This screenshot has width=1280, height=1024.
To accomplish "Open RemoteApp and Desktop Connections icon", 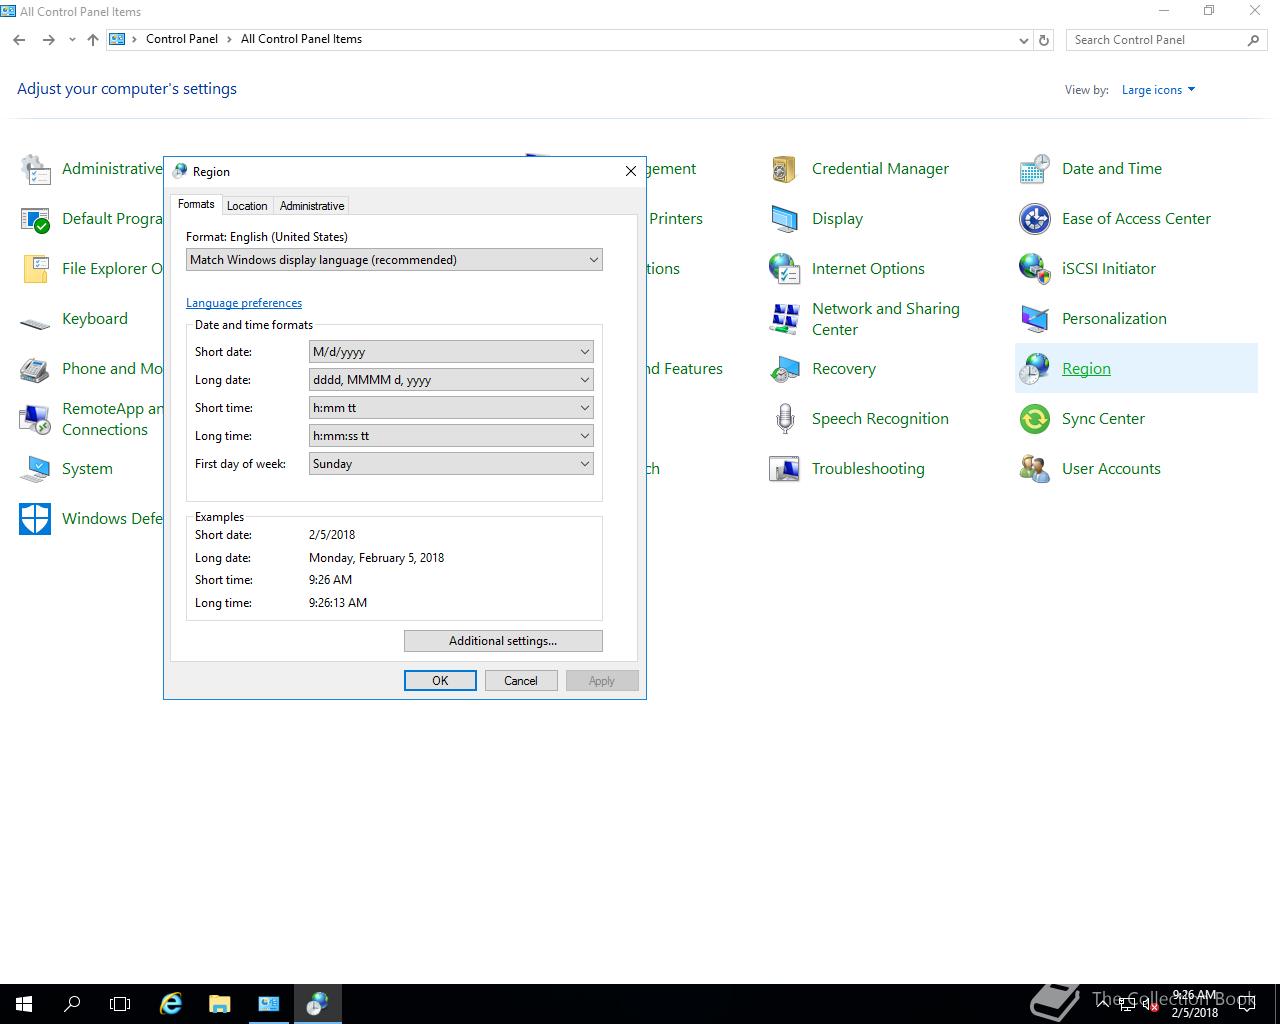I will 36,419.
